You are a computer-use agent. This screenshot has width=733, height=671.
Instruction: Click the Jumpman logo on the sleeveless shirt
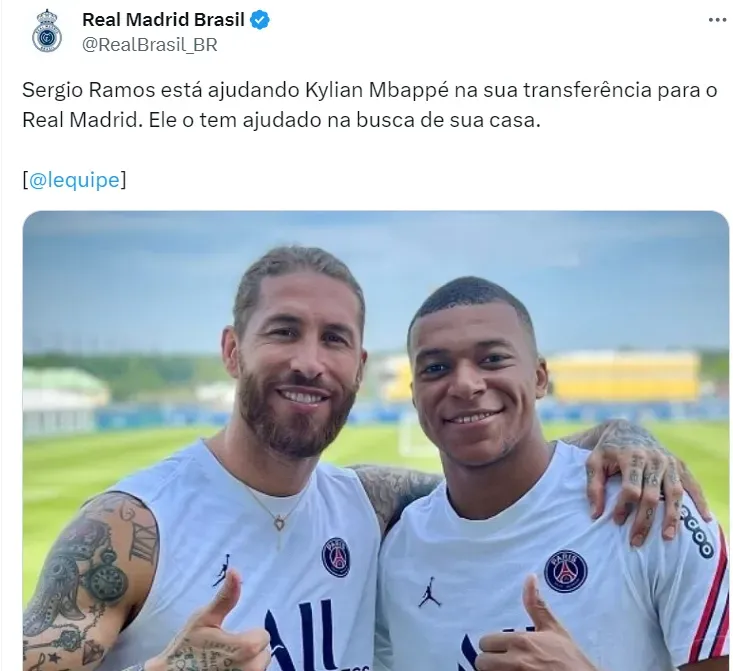coord(223,570)
